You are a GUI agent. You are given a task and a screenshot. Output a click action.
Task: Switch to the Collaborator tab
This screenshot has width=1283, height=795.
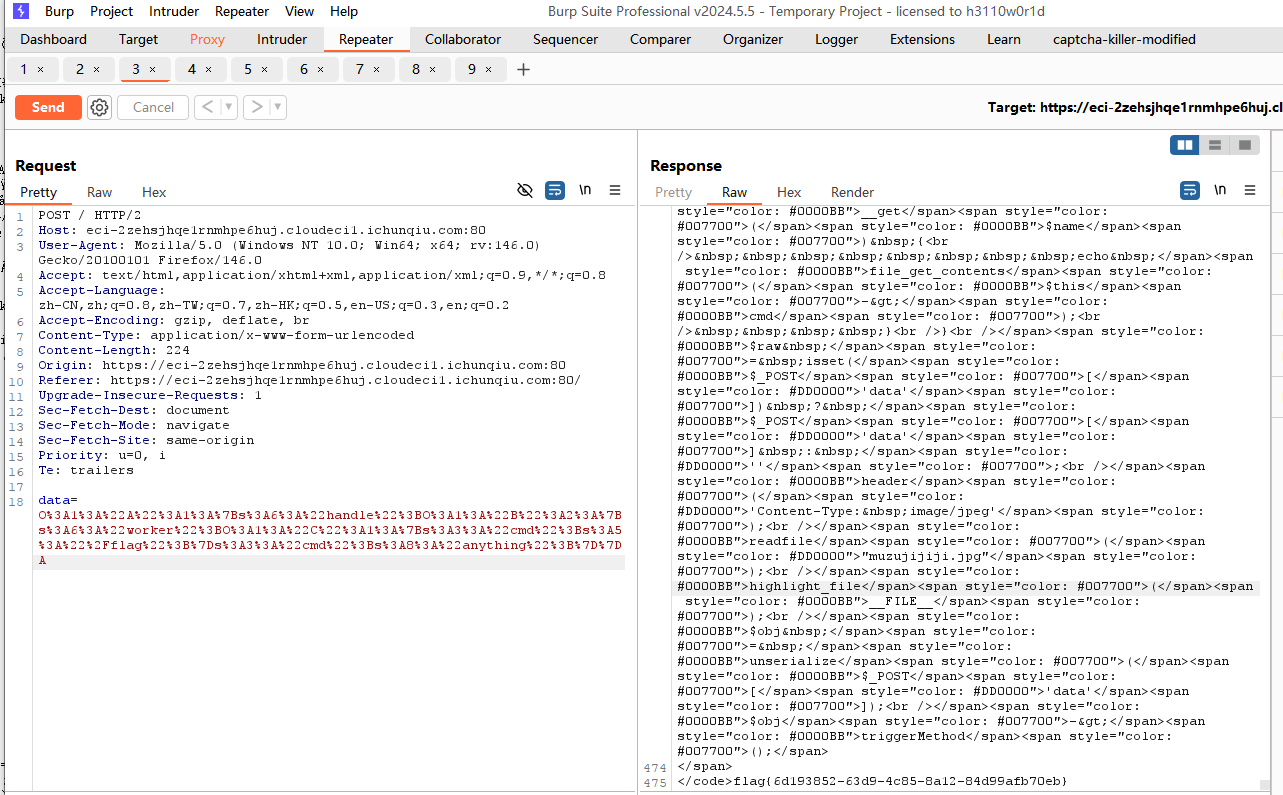point(463,40)
